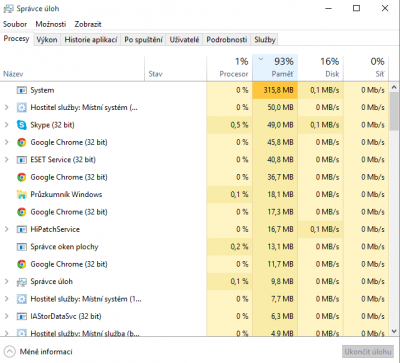Click the sort arrow above Paměť column
The height and width of the screenshot is (363, 400).
tap(261, 59)
